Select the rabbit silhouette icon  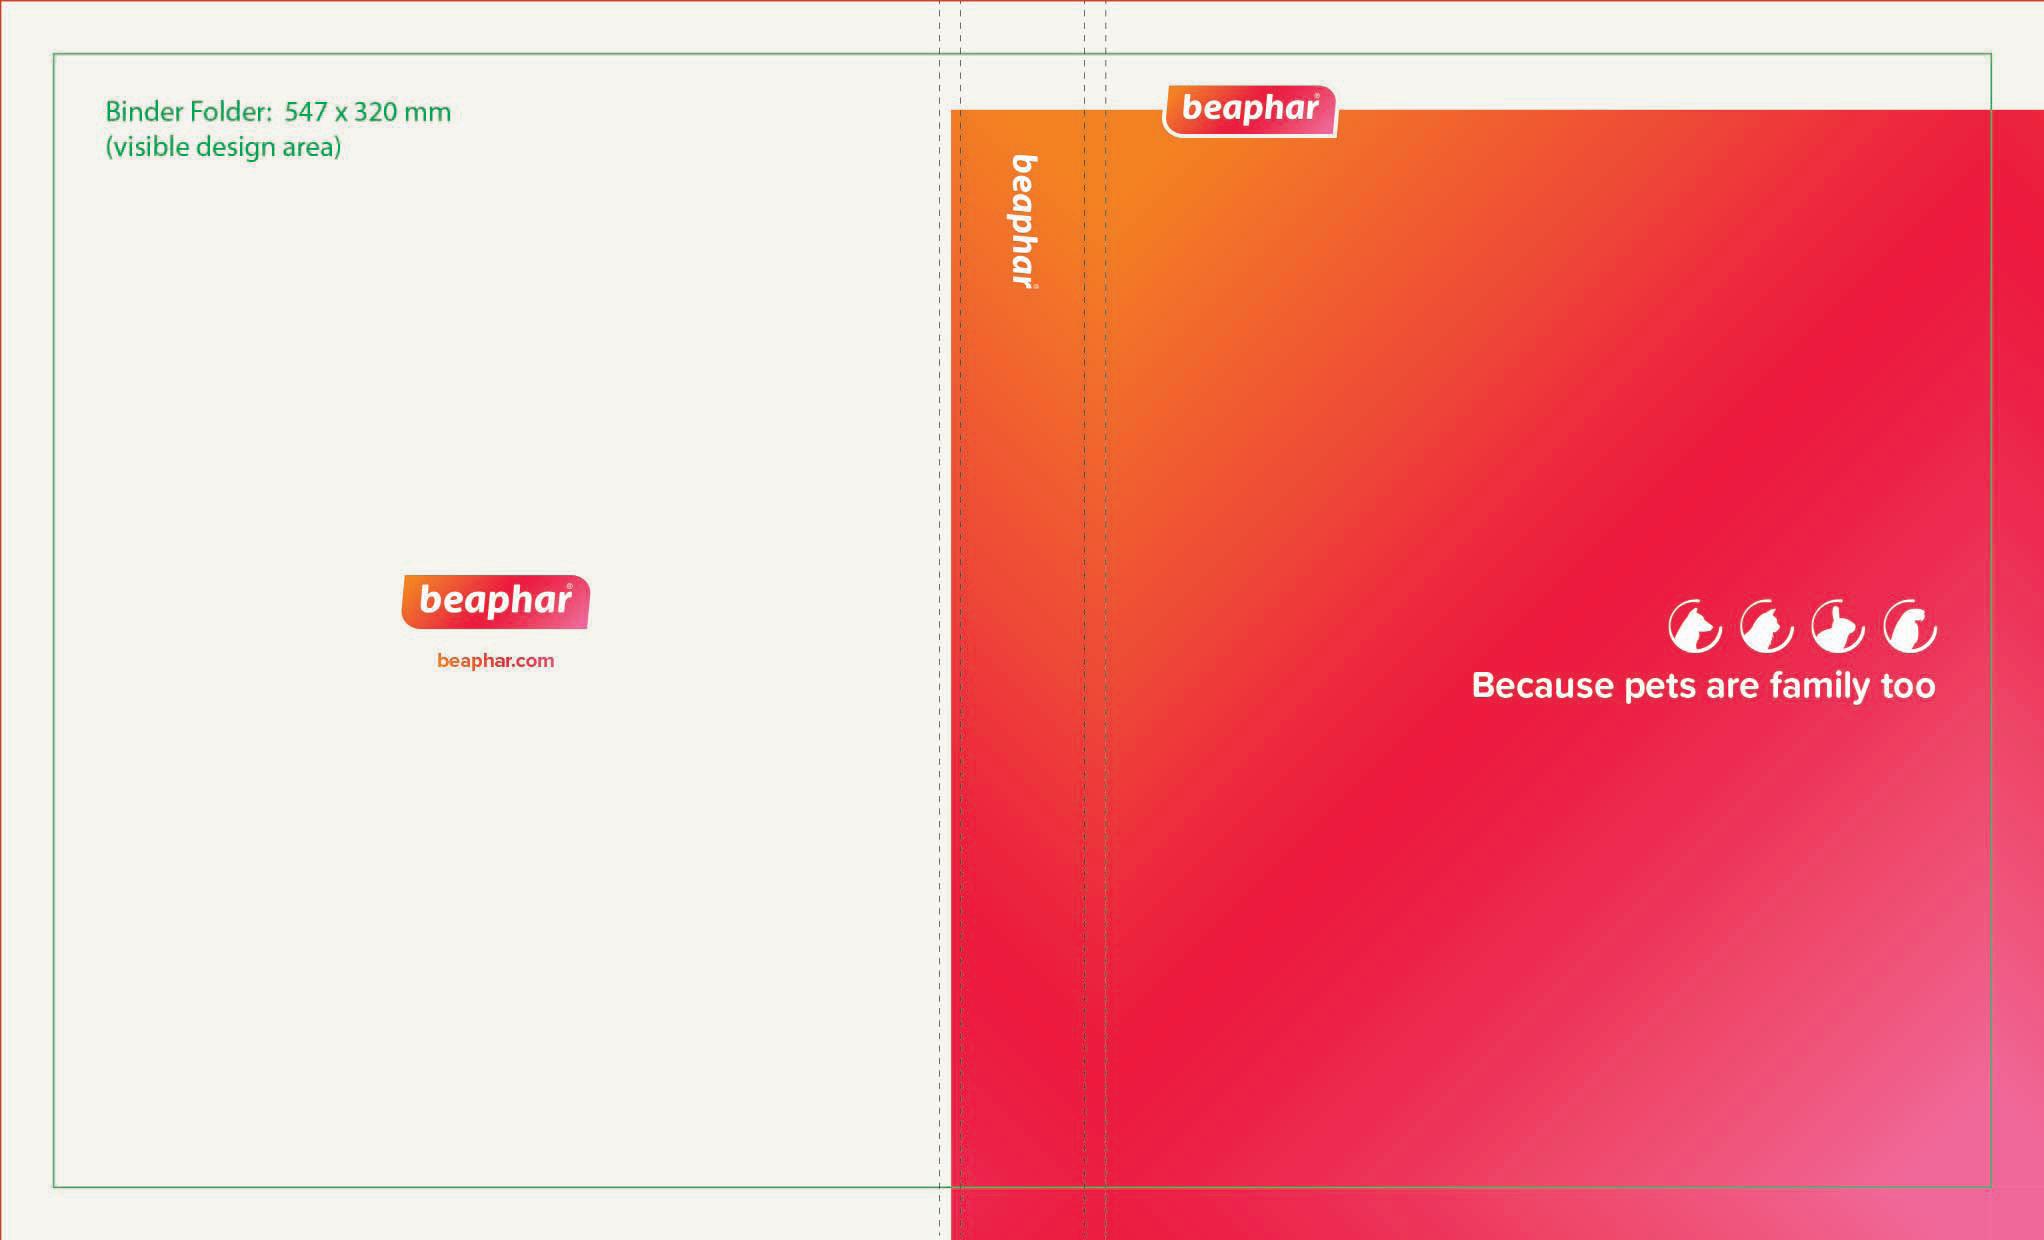click(1838, 627)
